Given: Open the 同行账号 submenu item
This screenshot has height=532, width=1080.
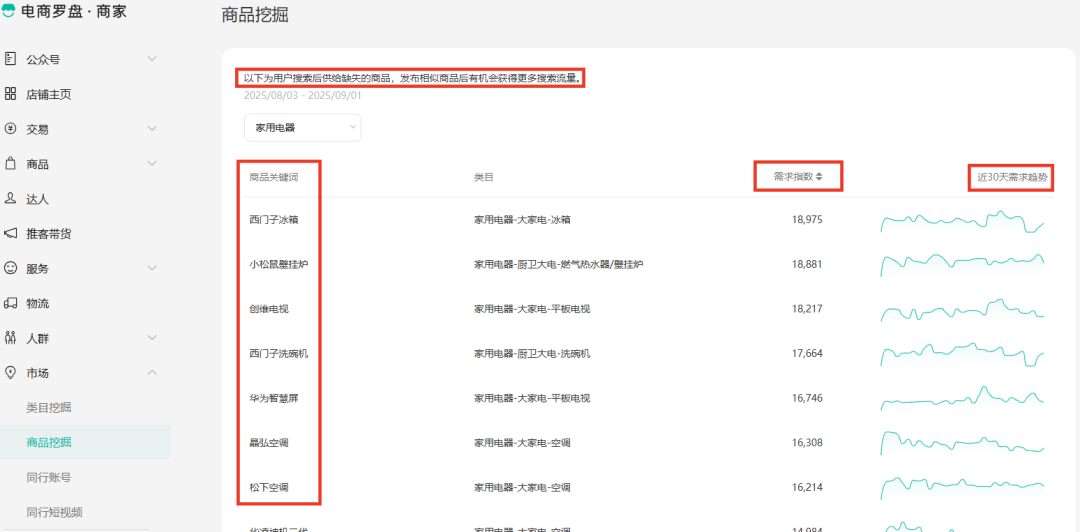Looking at the screenshot, I should point(49,477).
